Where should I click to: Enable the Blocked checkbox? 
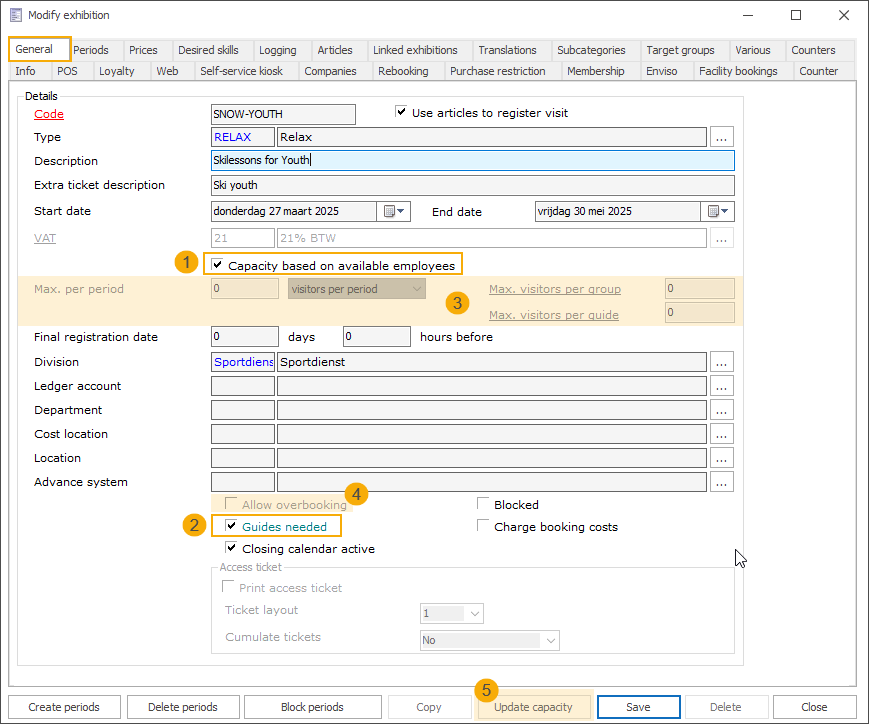coord(484,505)
